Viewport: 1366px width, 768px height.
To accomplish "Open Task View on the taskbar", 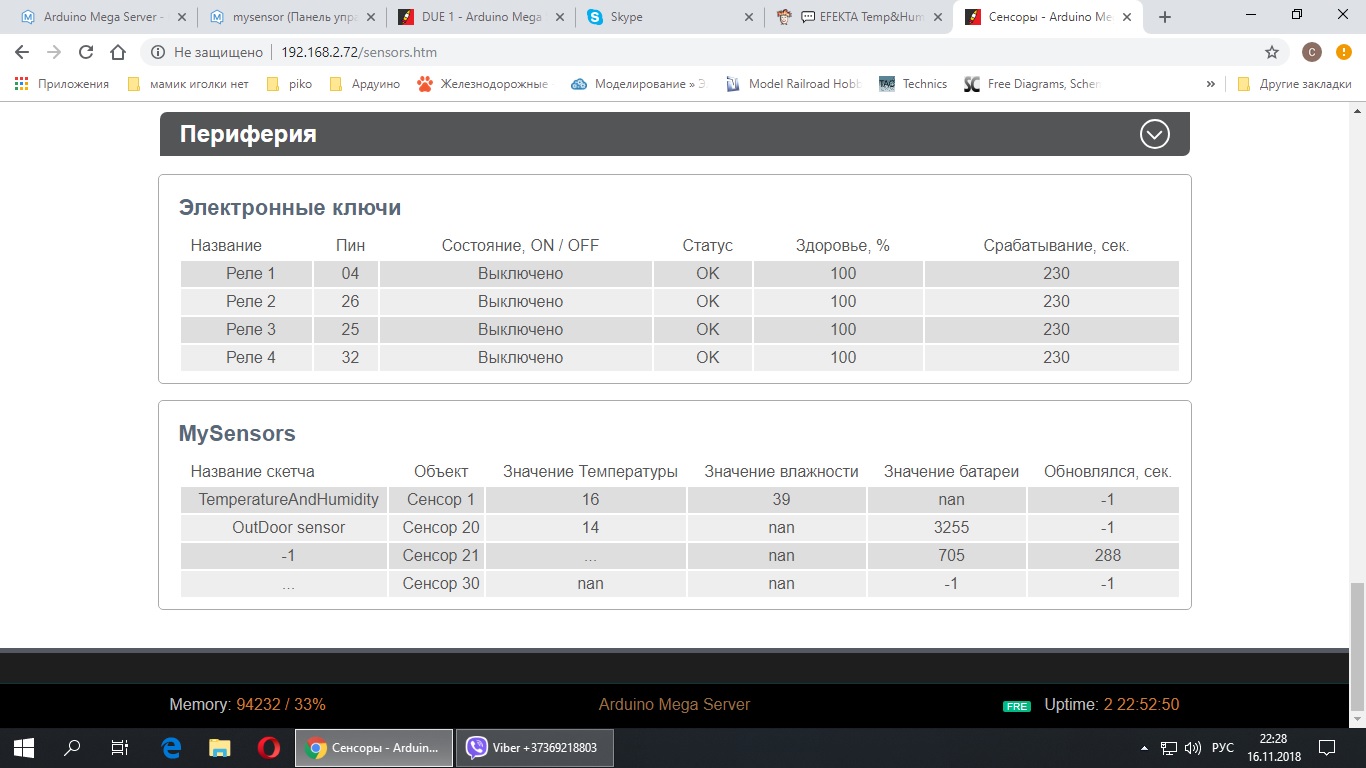I will 120,747.
